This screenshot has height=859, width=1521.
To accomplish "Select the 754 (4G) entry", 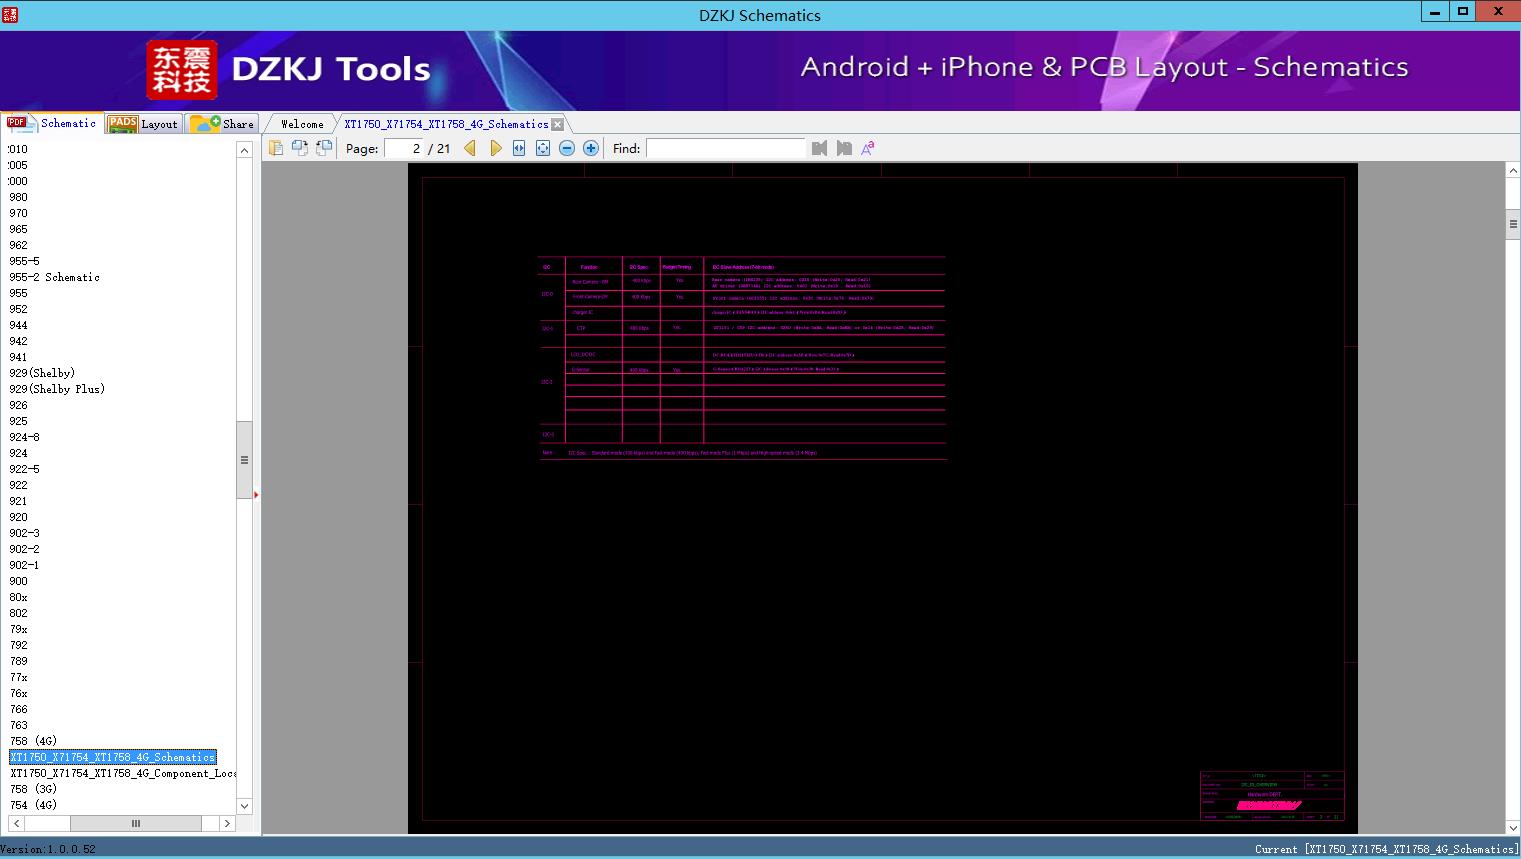I will click(x=33, y=805).
